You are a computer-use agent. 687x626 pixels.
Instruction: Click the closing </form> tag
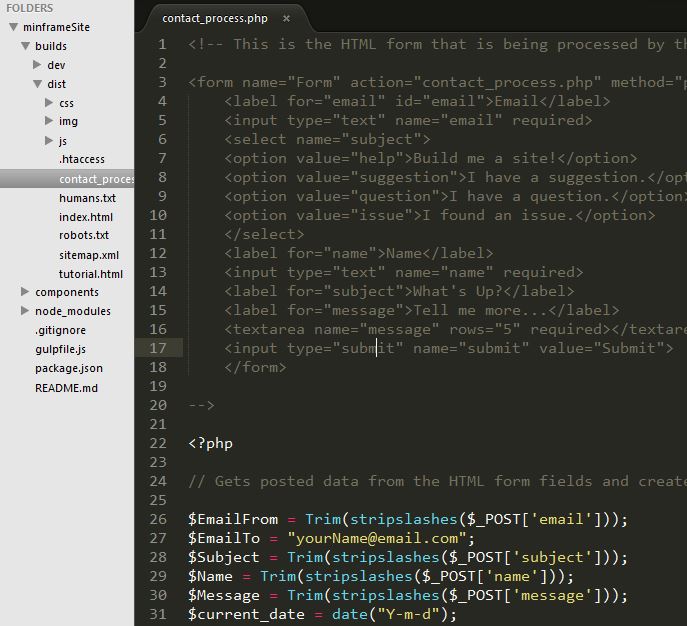(255, 367)
